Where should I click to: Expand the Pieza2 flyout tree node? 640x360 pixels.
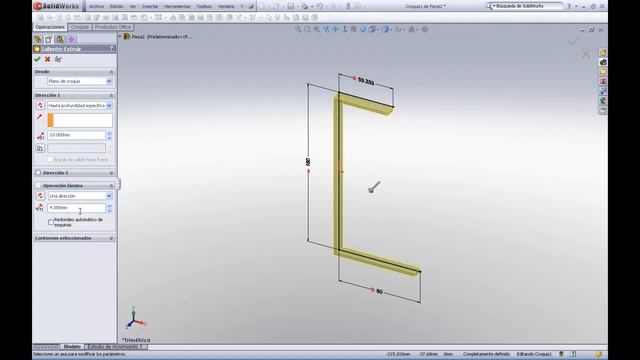pos(120,36)
